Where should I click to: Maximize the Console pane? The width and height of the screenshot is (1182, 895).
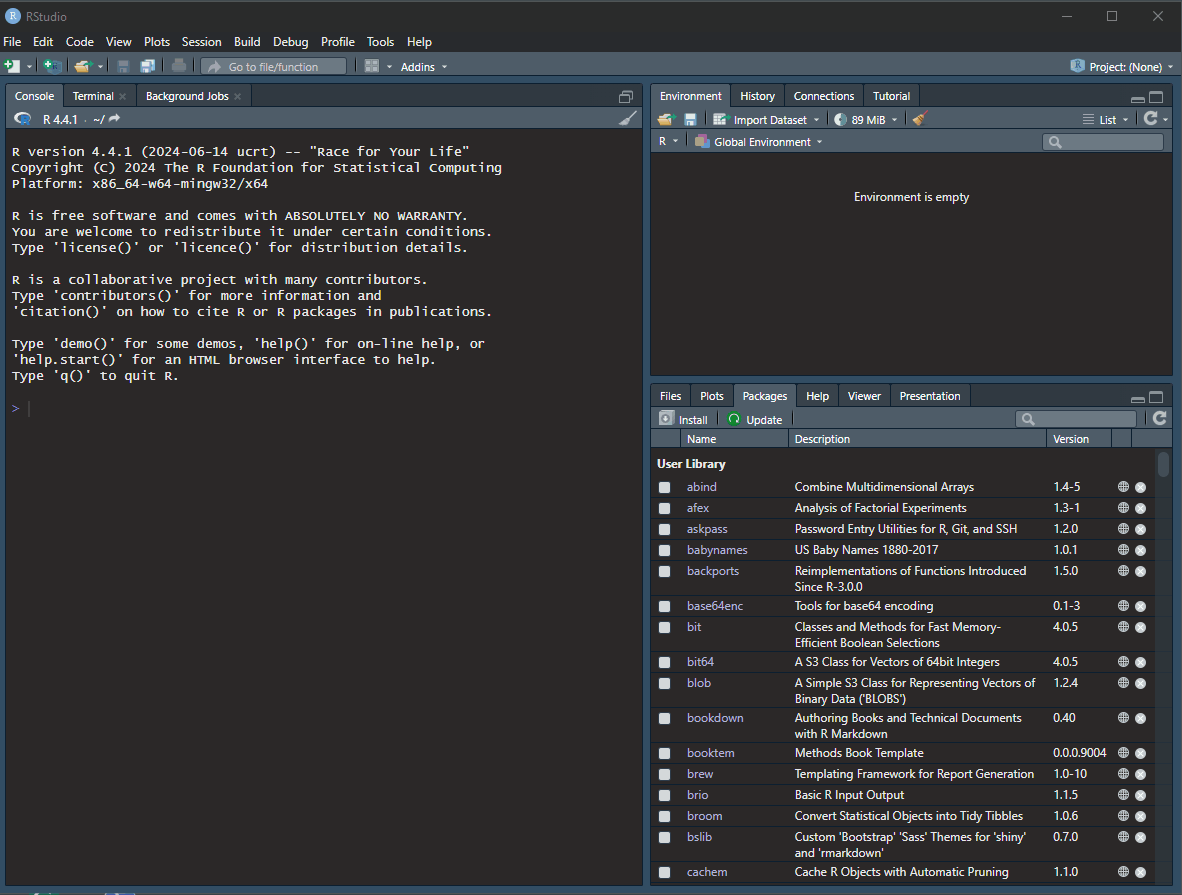(x=626, y=97)
